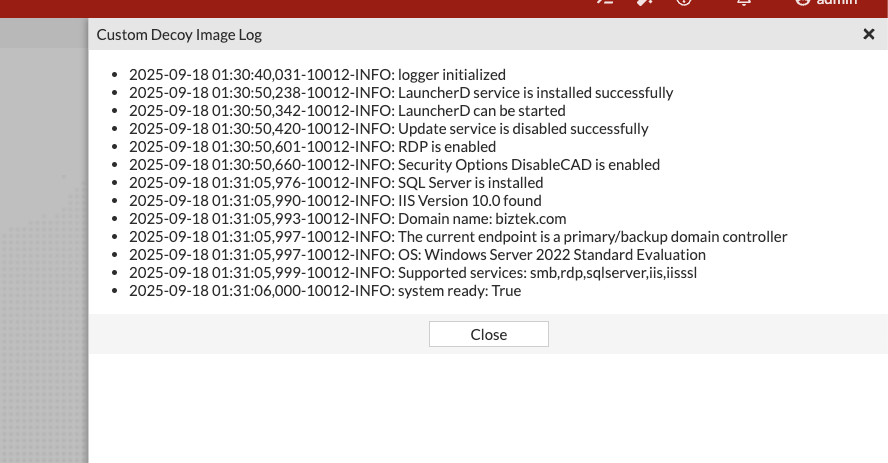Select the "RDP is enabled" log entry
This screenshot has height=463, width=888.
[312, 147]
